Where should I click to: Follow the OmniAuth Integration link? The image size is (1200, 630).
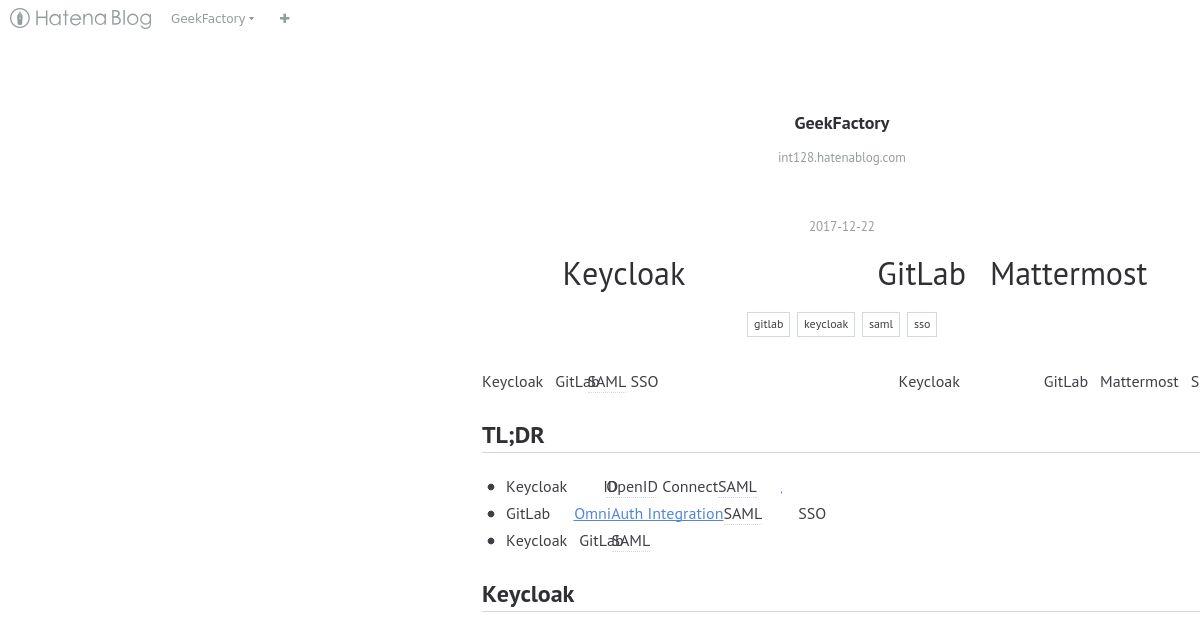click(648, 513)
